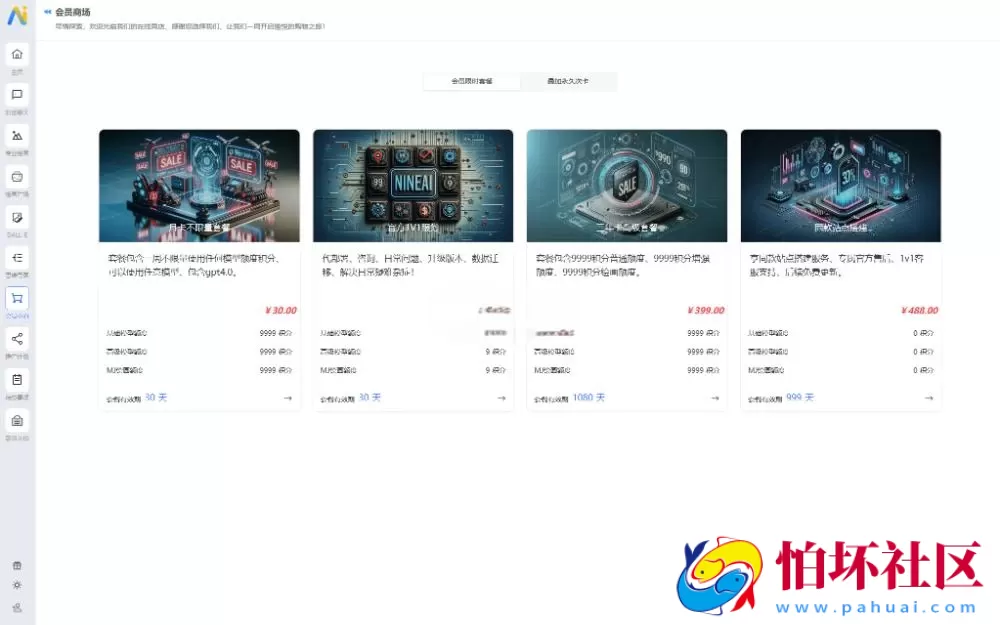The image size is (1000, 625).
Task: Open the contact-us icon in sidebar
Action: [17, 420]
